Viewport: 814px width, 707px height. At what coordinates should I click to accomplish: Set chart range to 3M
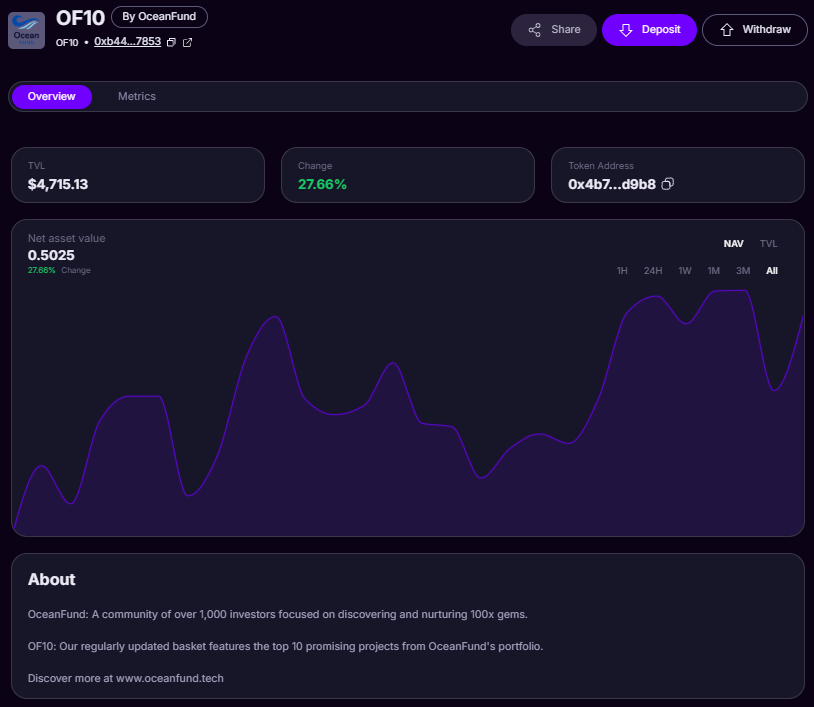743,270
